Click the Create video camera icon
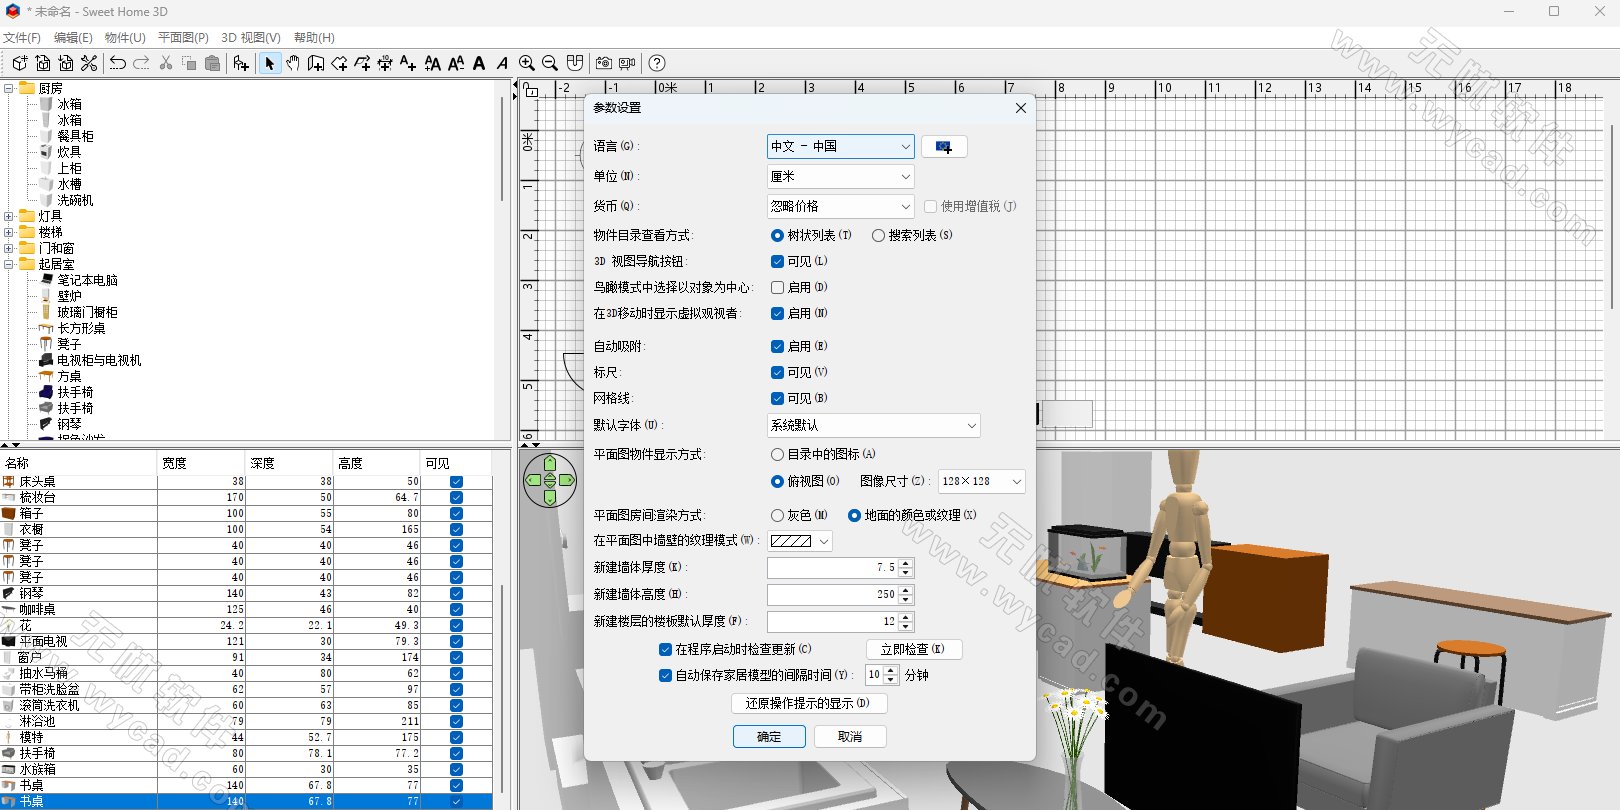This screenshot has height=810, width=1620. click(x=627, y=63)
